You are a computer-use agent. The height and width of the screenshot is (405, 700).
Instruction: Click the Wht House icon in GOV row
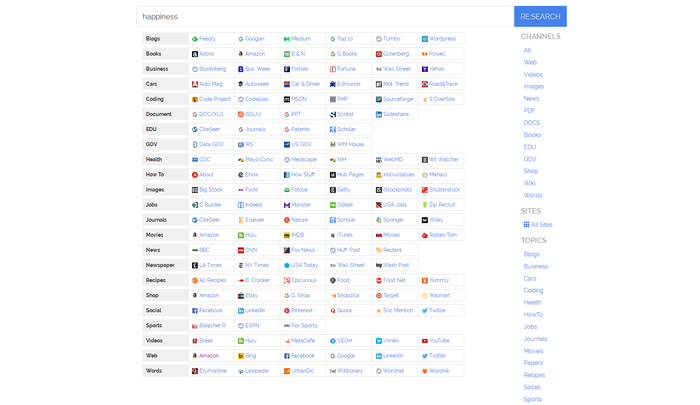coord(333,145)
